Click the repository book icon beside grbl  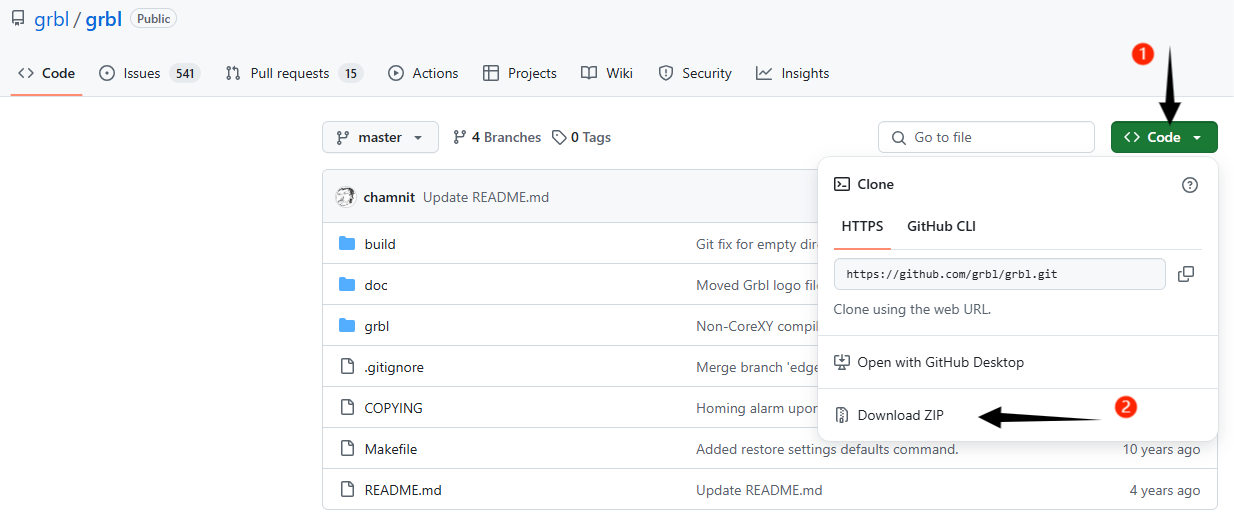18,20
